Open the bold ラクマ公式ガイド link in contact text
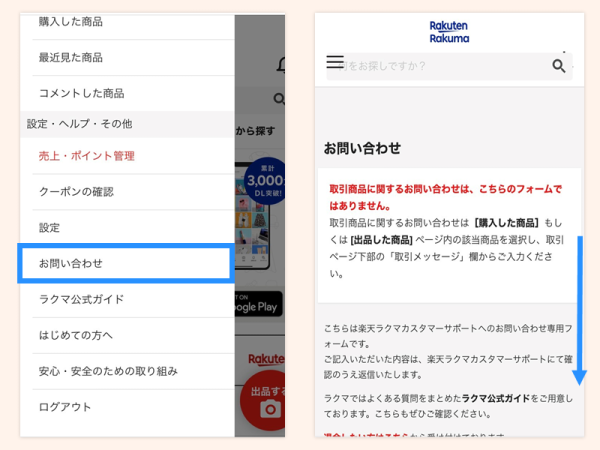This screenshot has height=450, width=600. tap(496, 398)
